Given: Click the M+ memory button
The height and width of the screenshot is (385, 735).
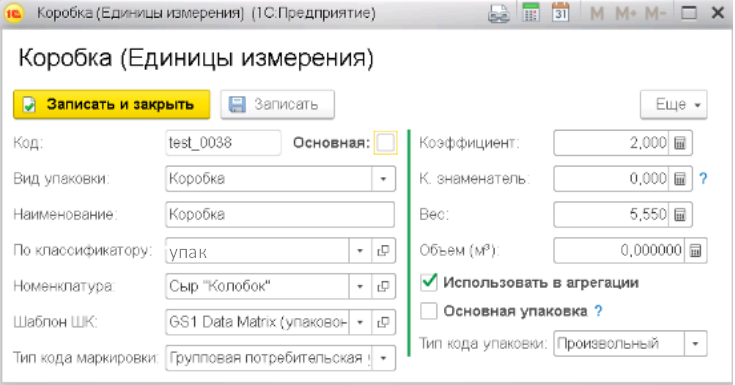Looking at the screenshot, I should [626, 13].
